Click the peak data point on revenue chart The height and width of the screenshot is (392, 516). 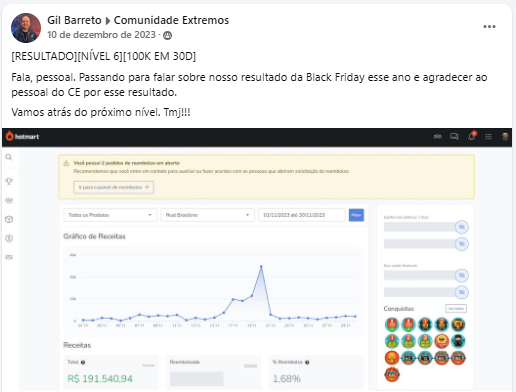pos(261,266)
